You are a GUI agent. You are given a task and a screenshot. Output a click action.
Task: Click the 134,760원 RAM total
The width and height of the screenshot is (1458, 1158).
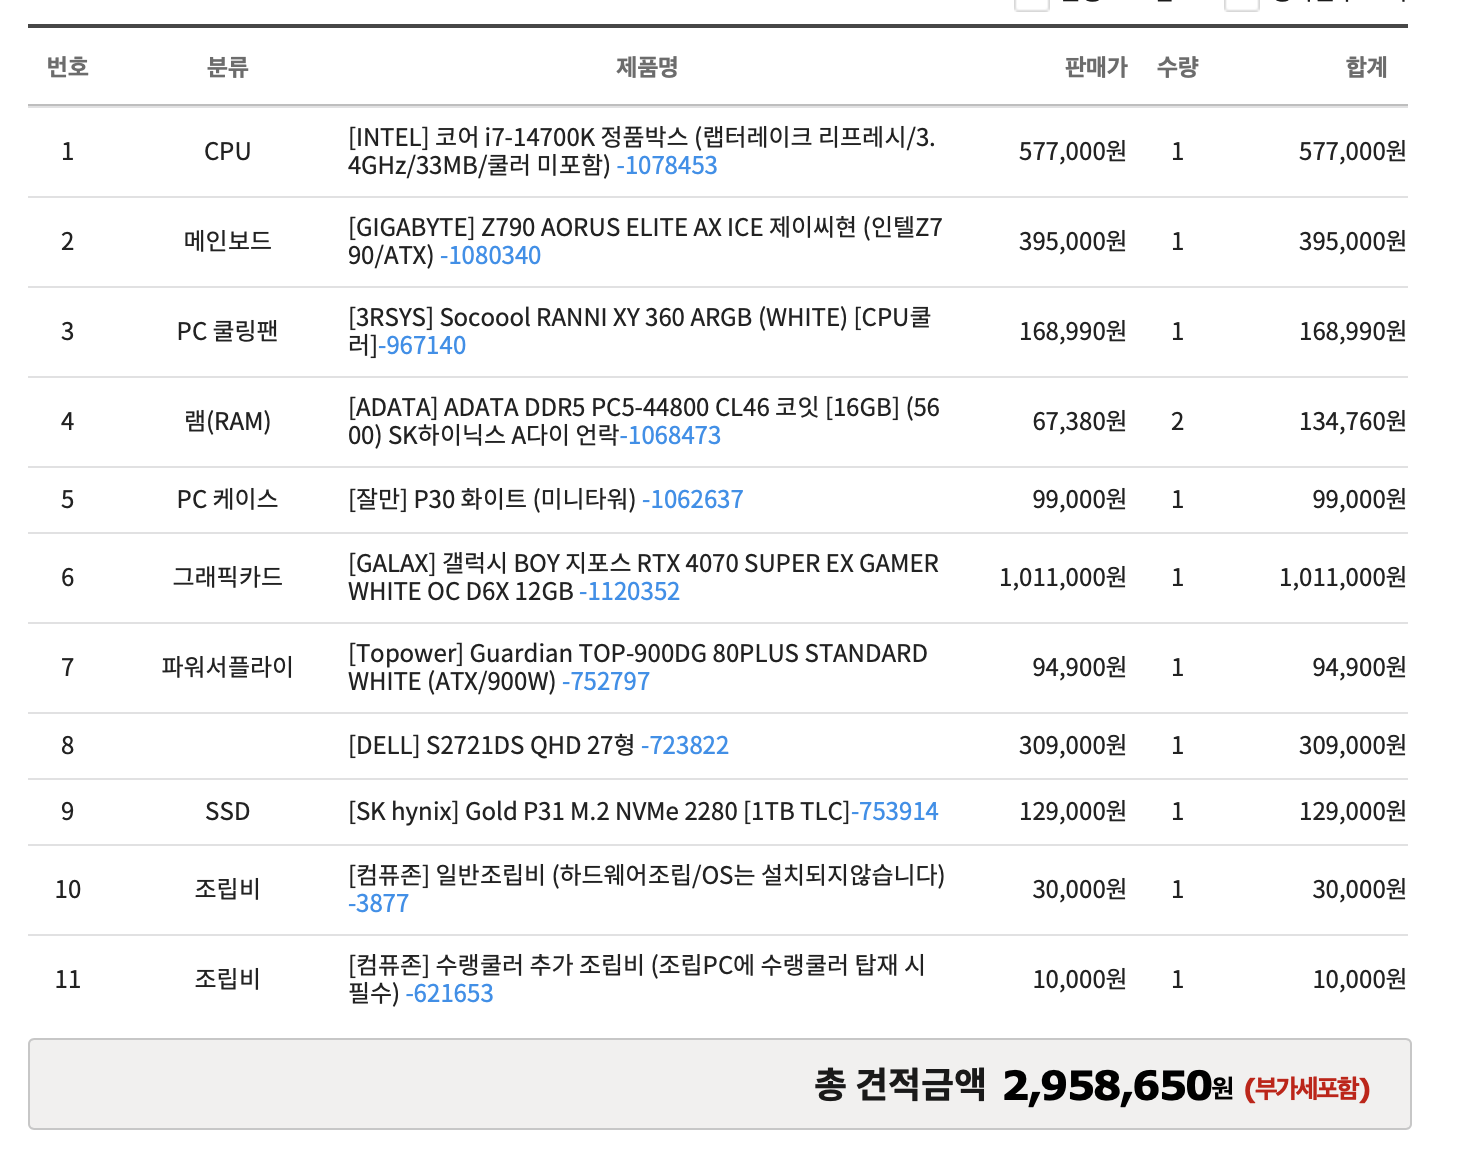[1353, 422]
